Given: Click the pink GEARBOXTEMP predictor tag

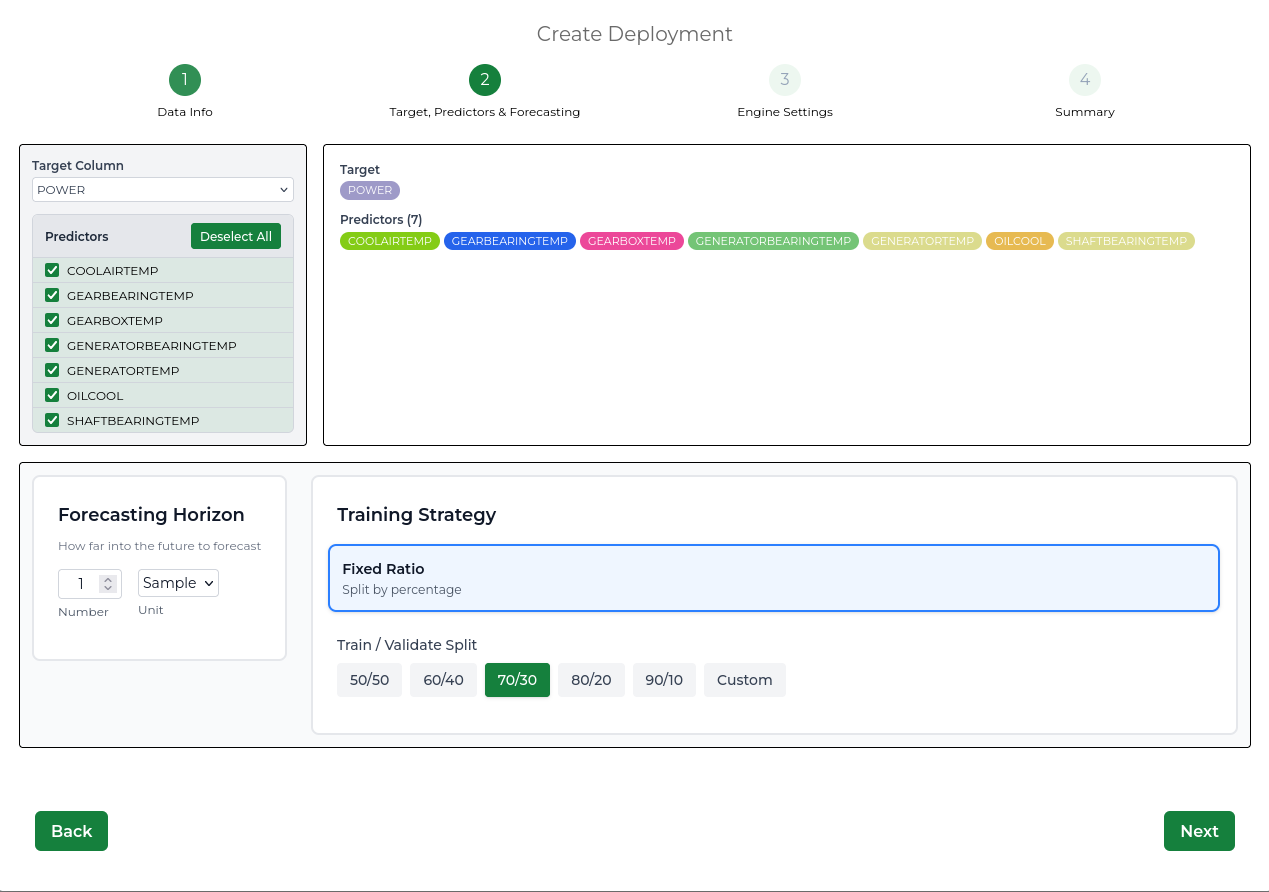Looking at the screenshot, I should [x=632, y=241].
